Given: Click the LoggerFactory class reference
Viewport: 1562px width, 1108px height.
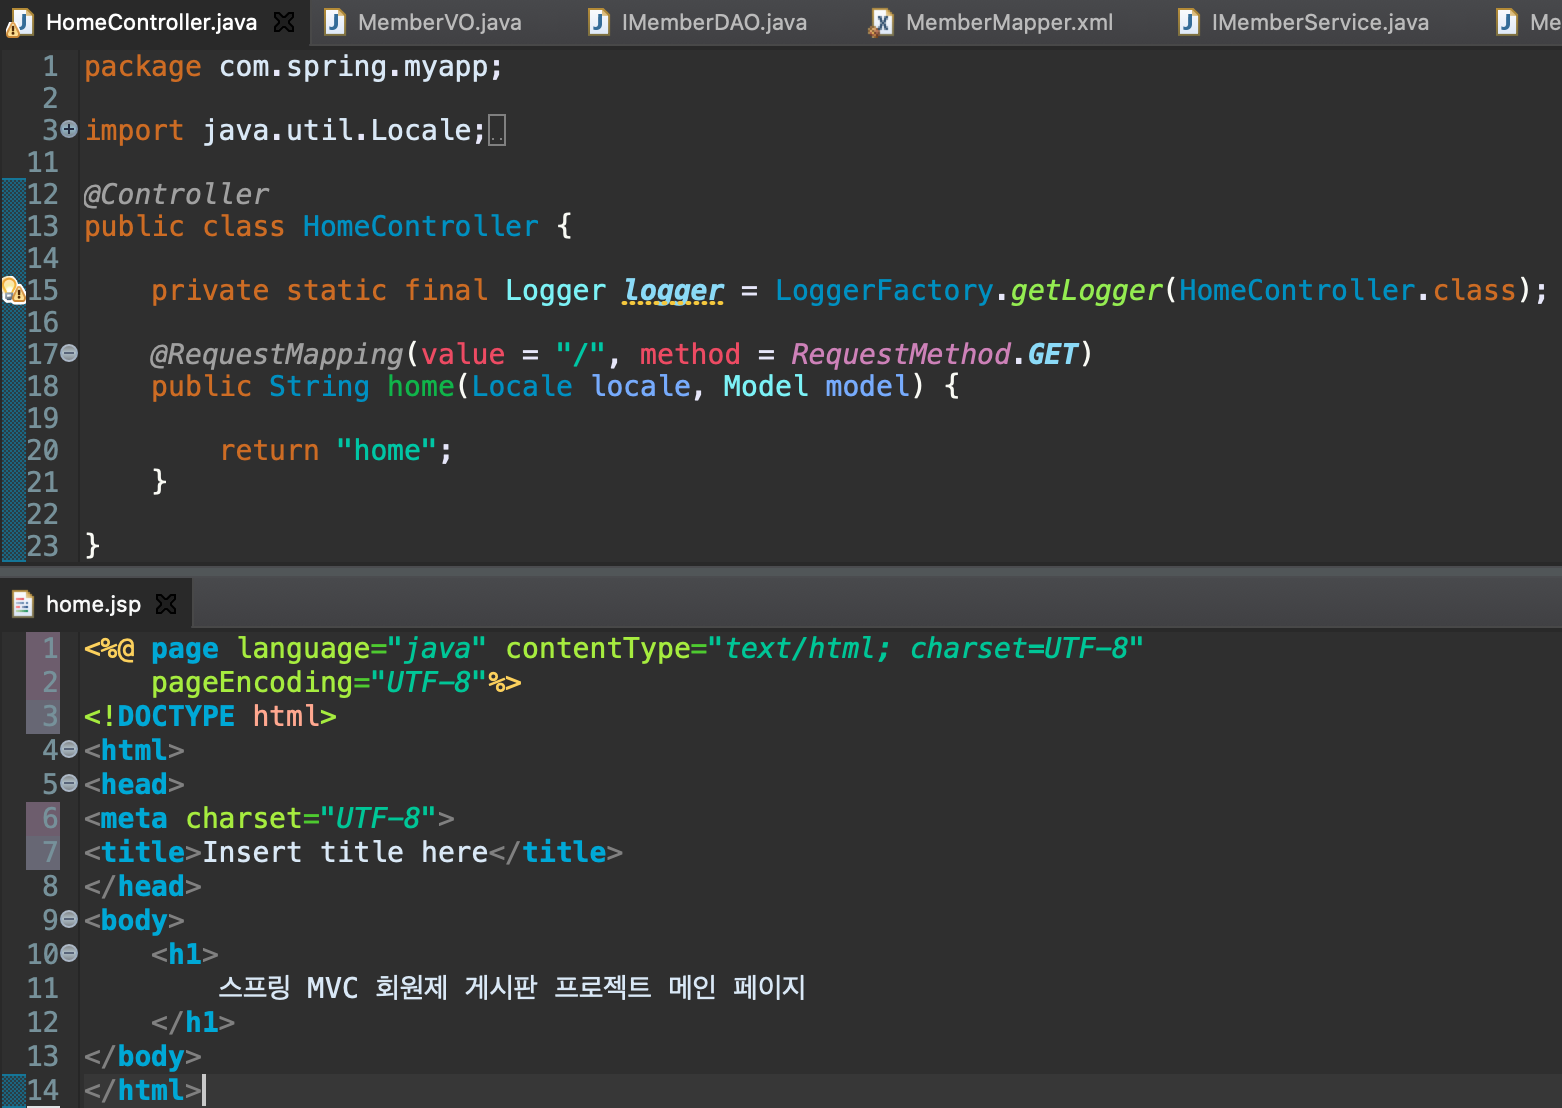Looking at the screenshot, I should point(884,290).
